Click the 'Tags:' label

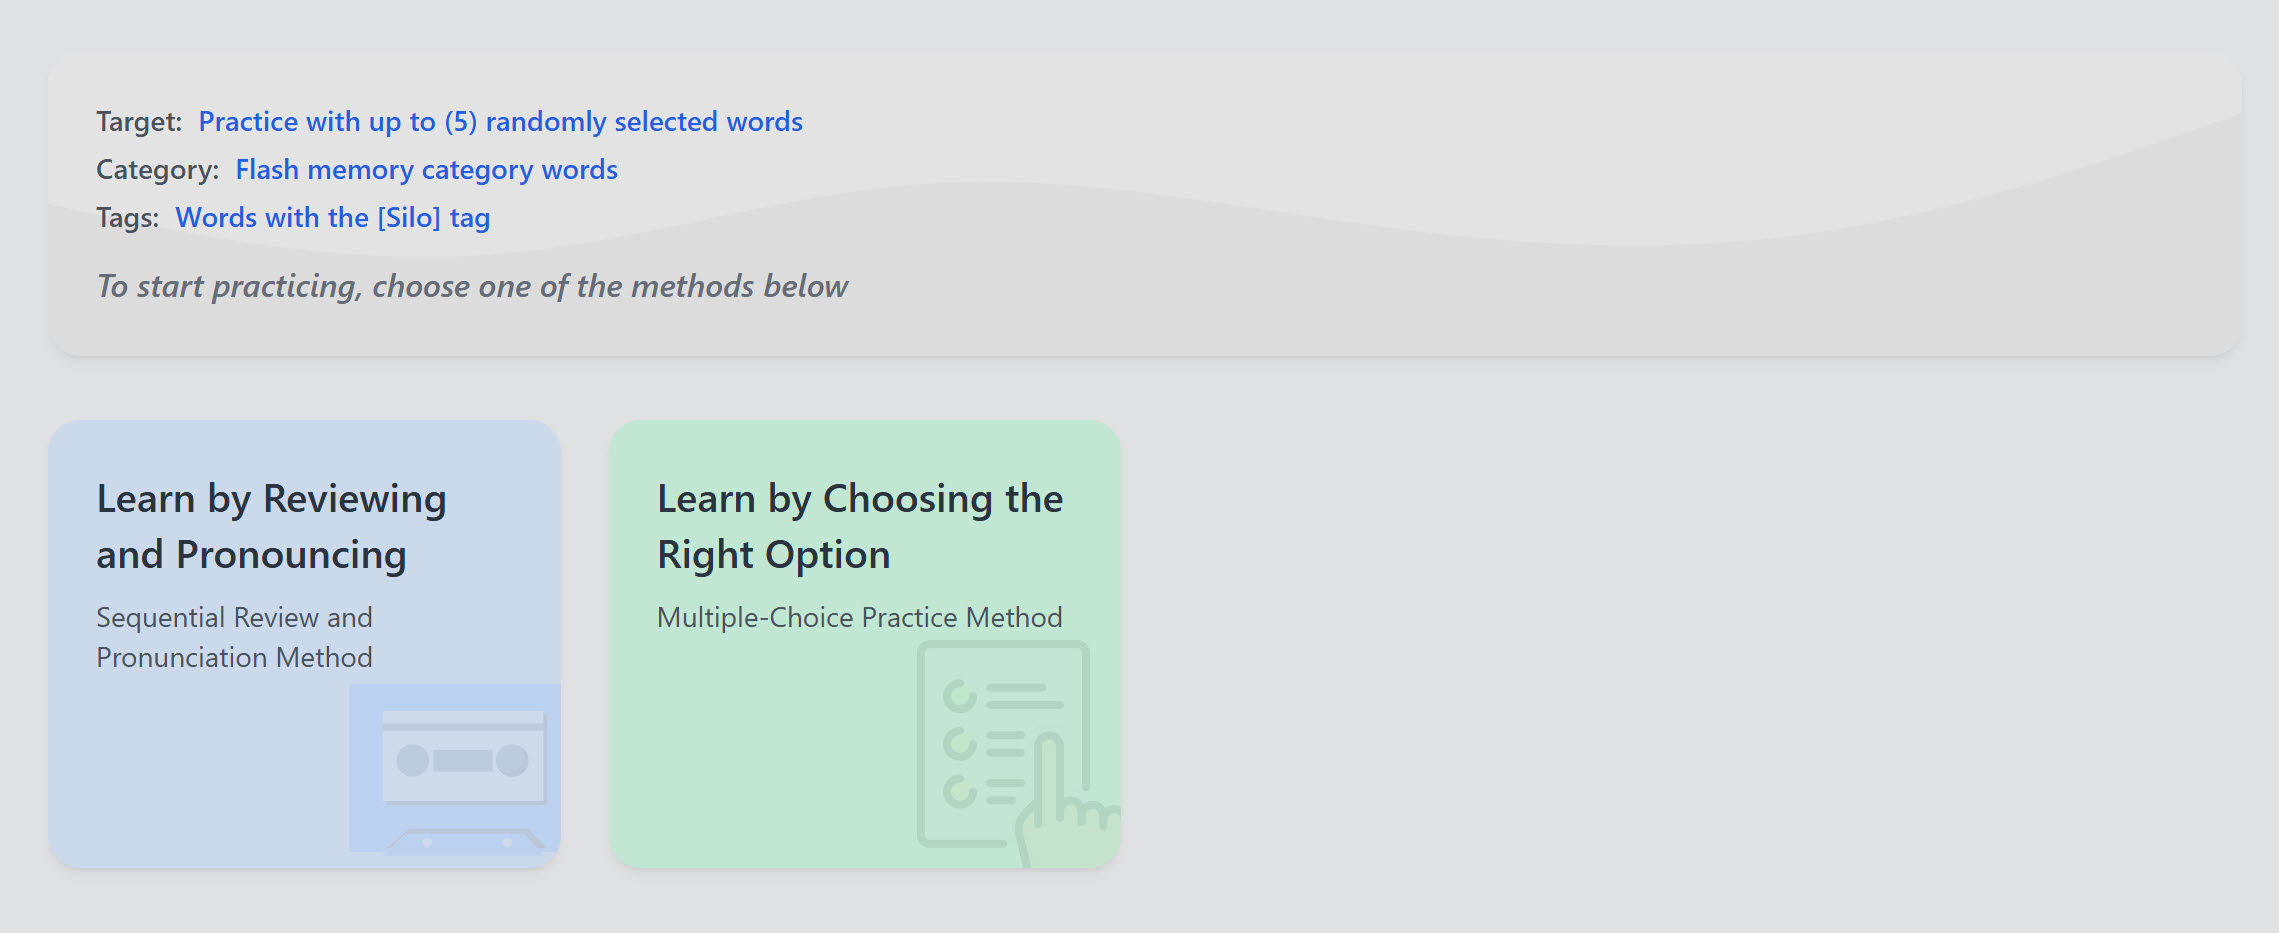point(127,218)
